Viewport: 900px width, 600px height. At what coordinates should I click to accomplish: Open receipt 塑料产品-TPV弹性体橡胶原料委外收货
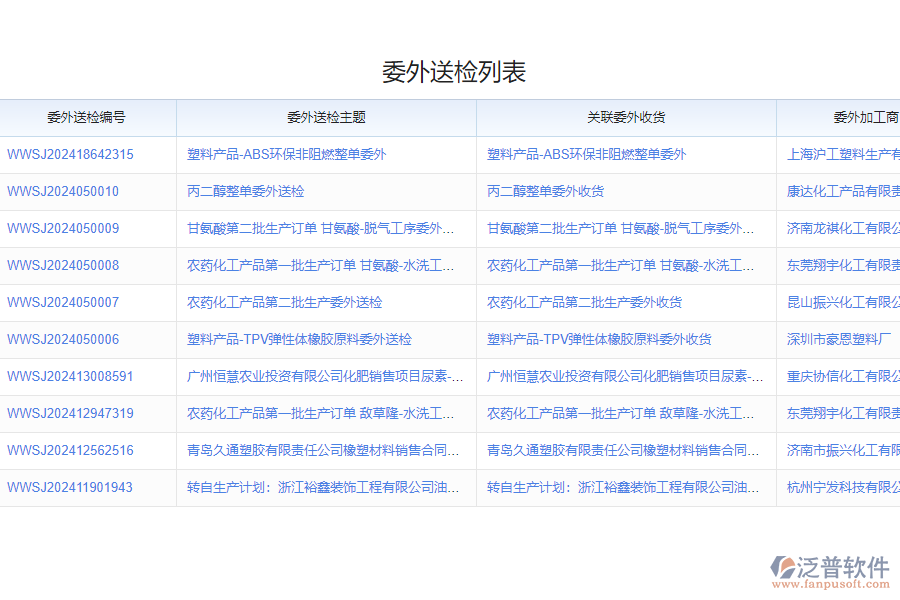[598, 339]
